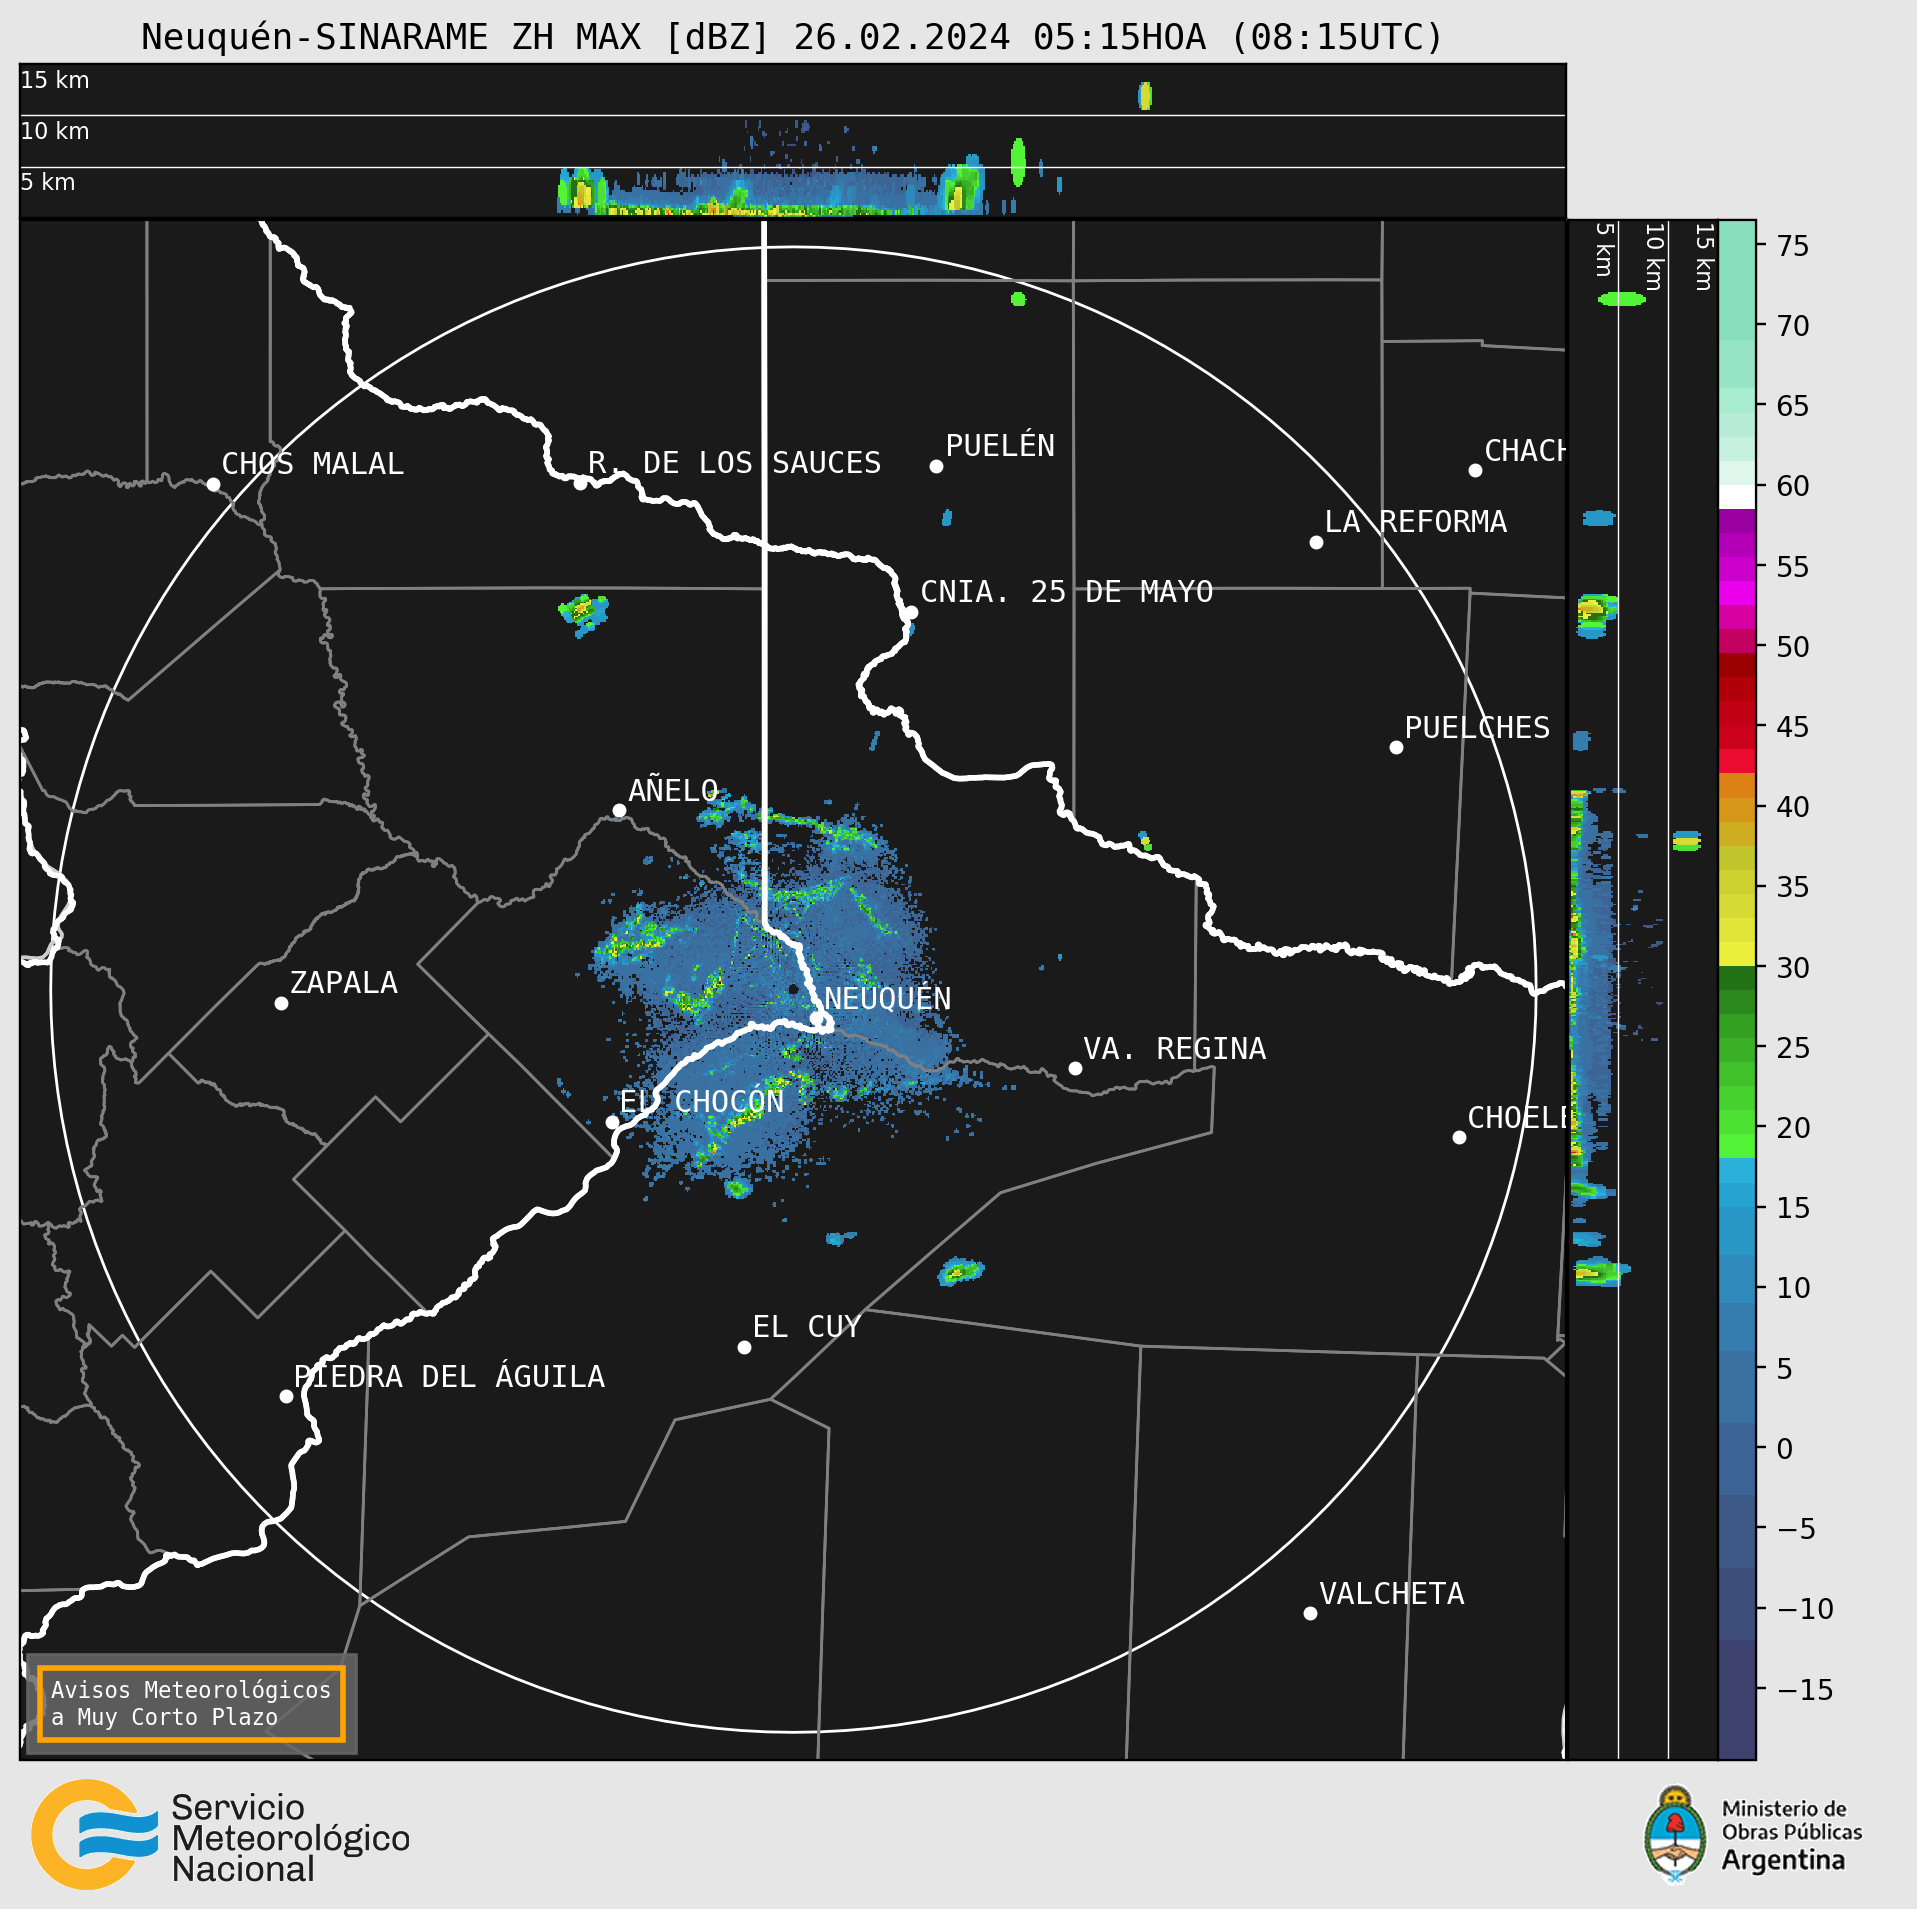Viewport: 1917px width, 1909px height.
Task: Click the LA REFORMA label
Action: click(x=1415, y=521)
